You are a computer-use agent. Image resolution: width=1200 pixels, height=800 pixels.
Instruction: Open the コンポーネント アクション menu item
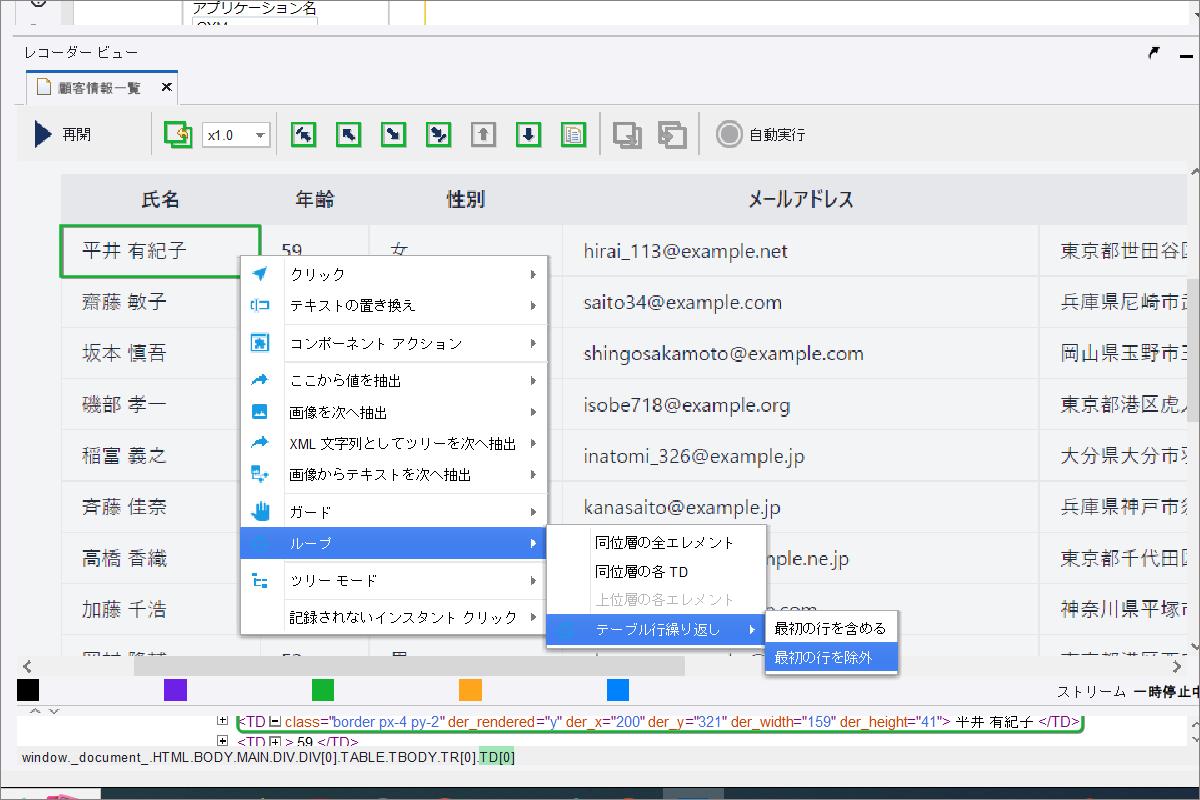coord(395,343)
